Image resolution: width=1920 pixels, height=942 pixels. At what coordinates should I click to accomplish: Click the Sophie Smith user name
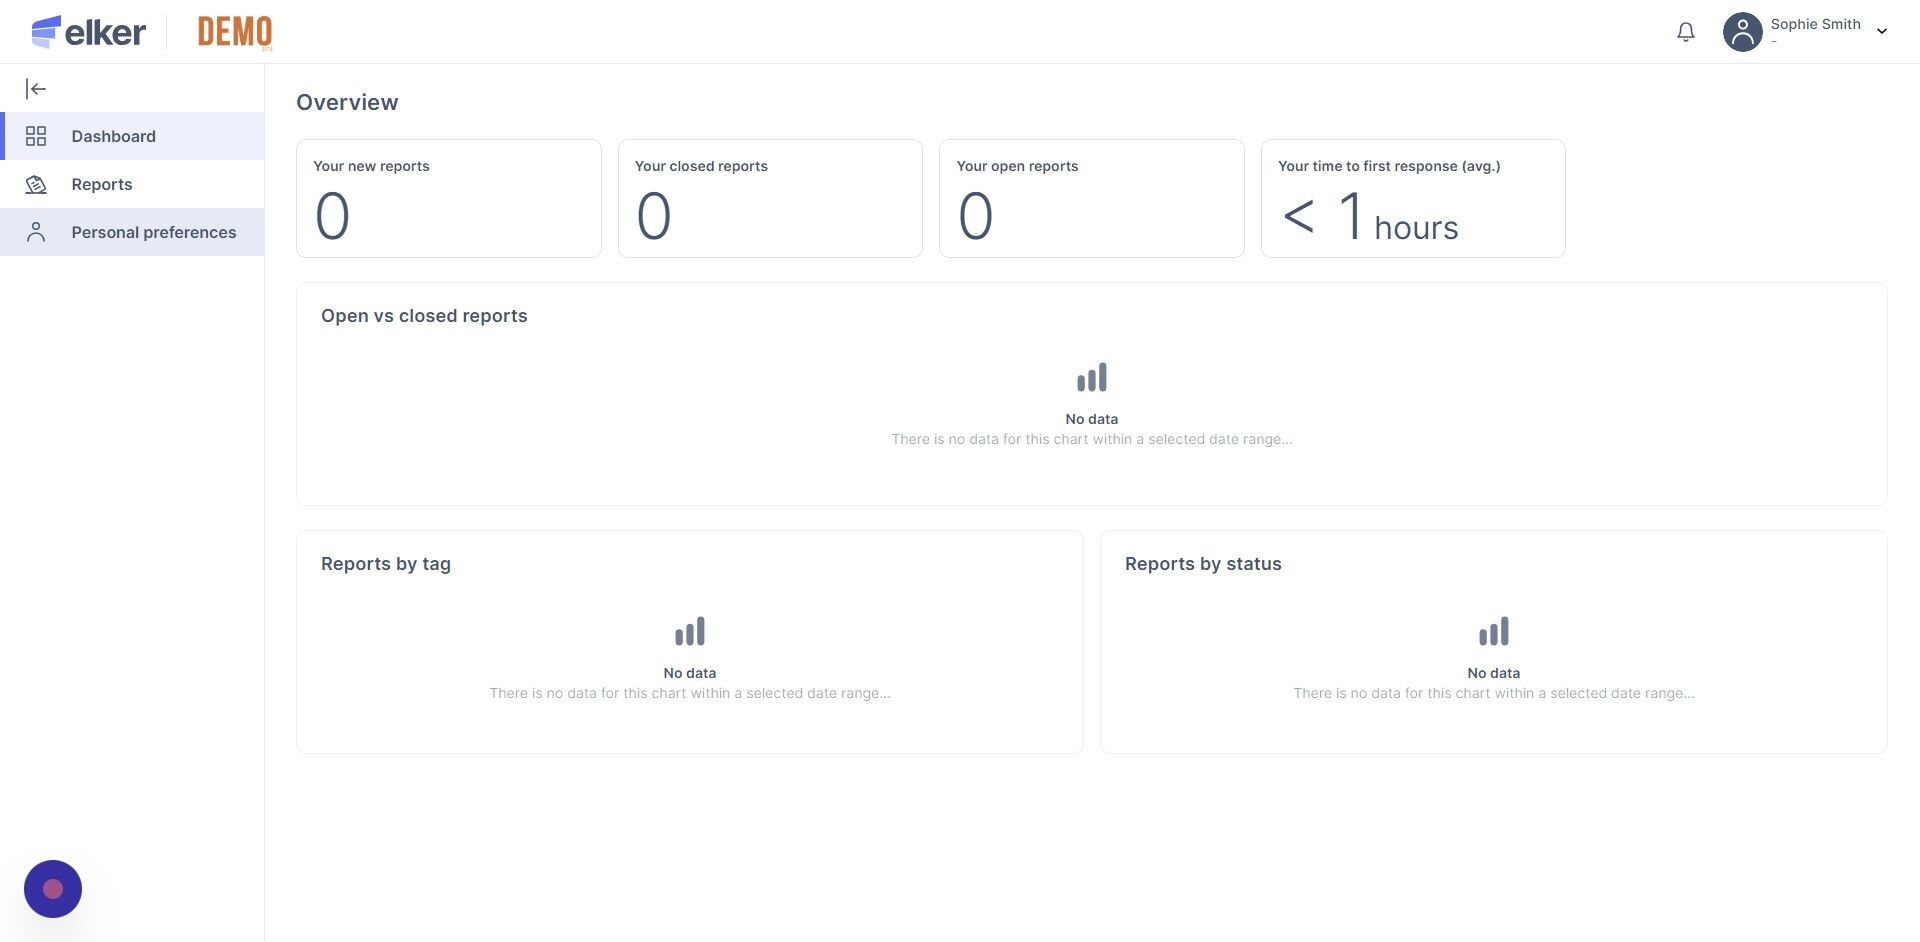[1815, 24]
